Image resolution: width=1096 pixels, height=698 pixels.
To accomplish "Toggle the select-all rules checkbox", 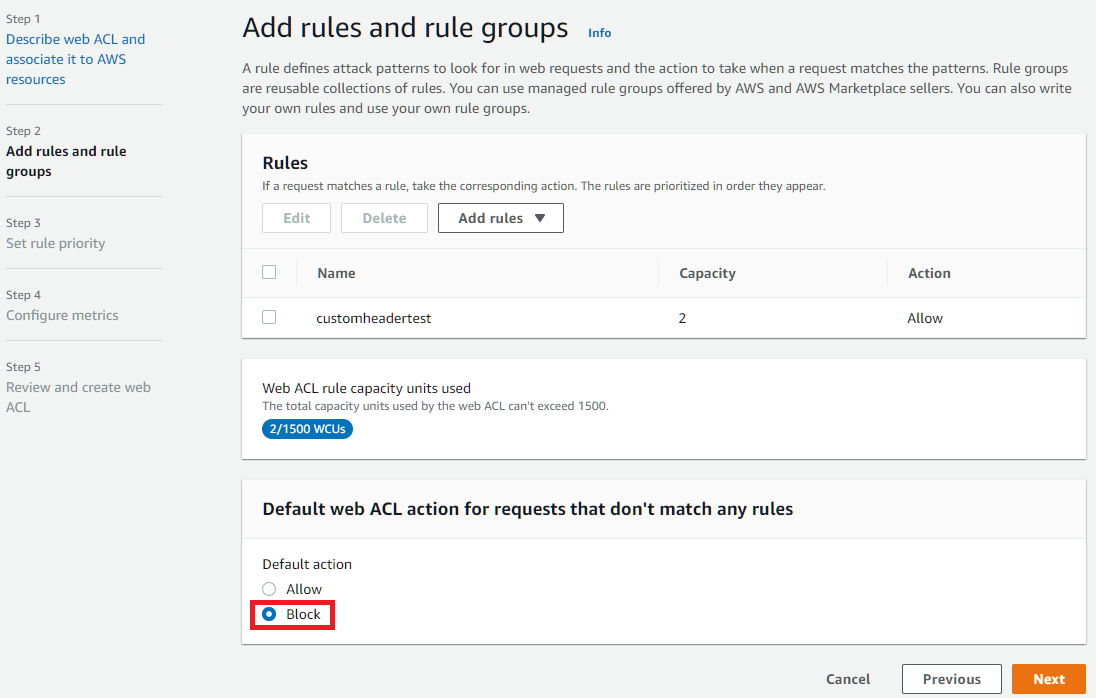I will click(x=269, y=272).
